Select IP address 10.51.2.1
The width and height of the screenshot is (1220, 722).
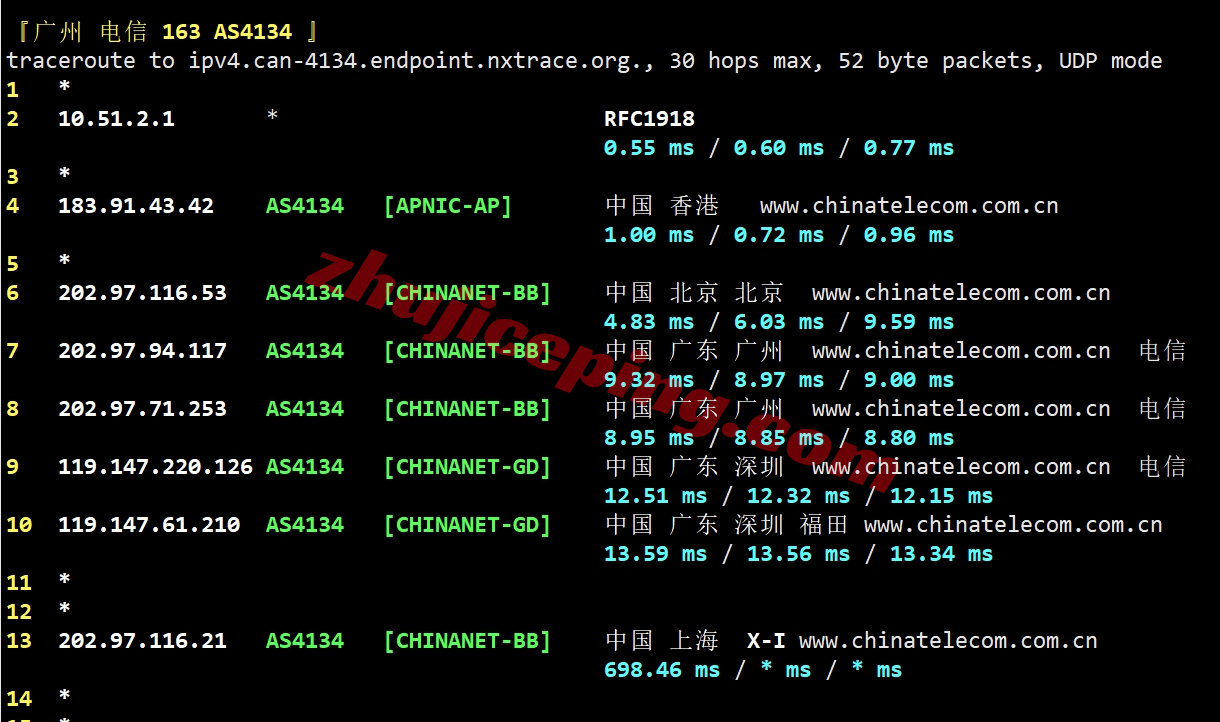click(x=116, y=119)
